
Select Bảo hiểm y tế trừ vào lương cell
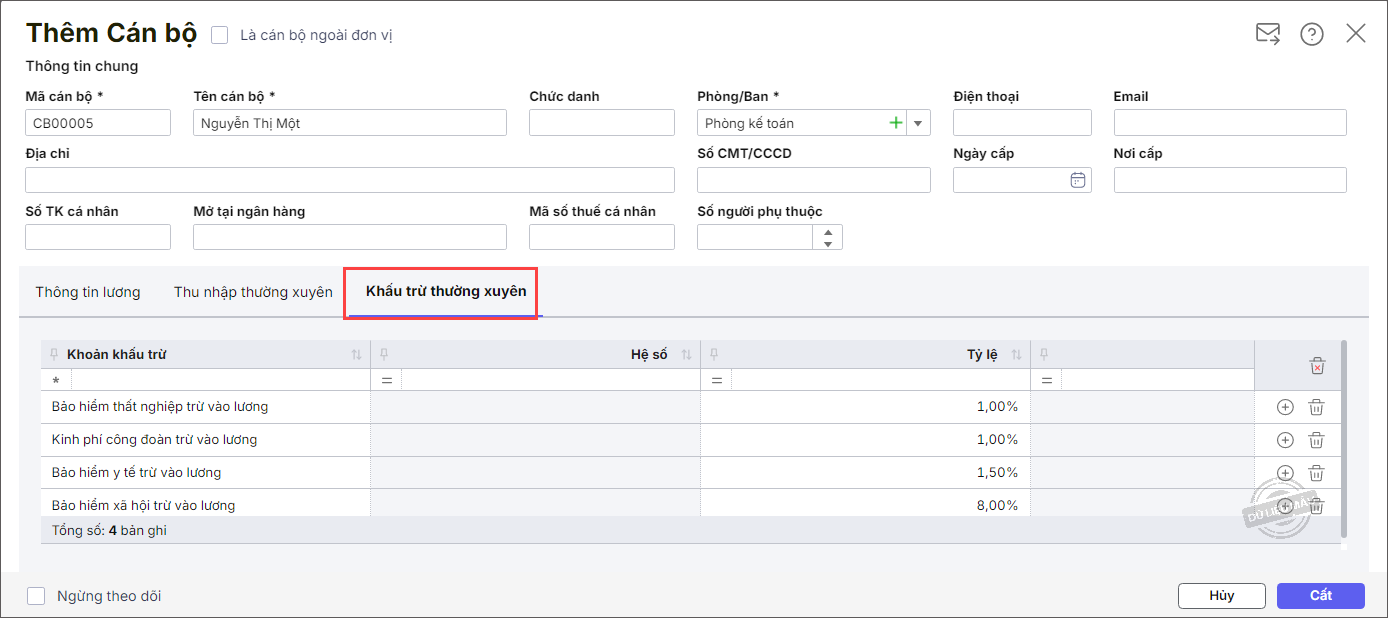pyautogui.click(x=206, y=473)
